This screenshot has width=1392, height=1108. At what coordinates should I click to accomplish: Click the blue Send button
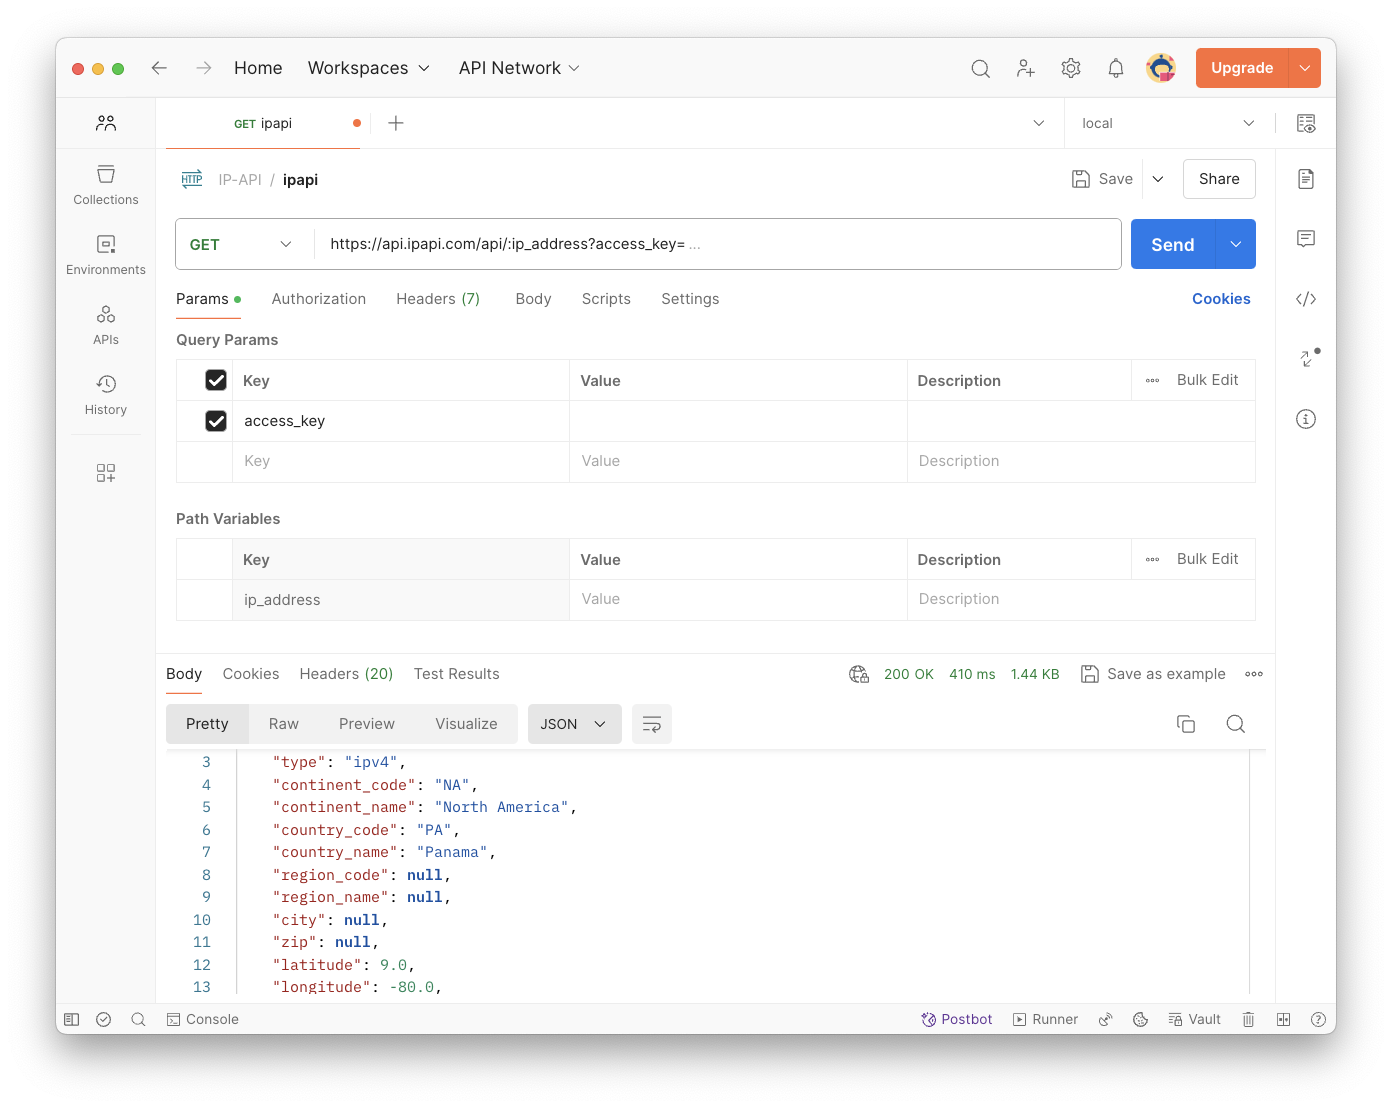[x=1172, y=244]
